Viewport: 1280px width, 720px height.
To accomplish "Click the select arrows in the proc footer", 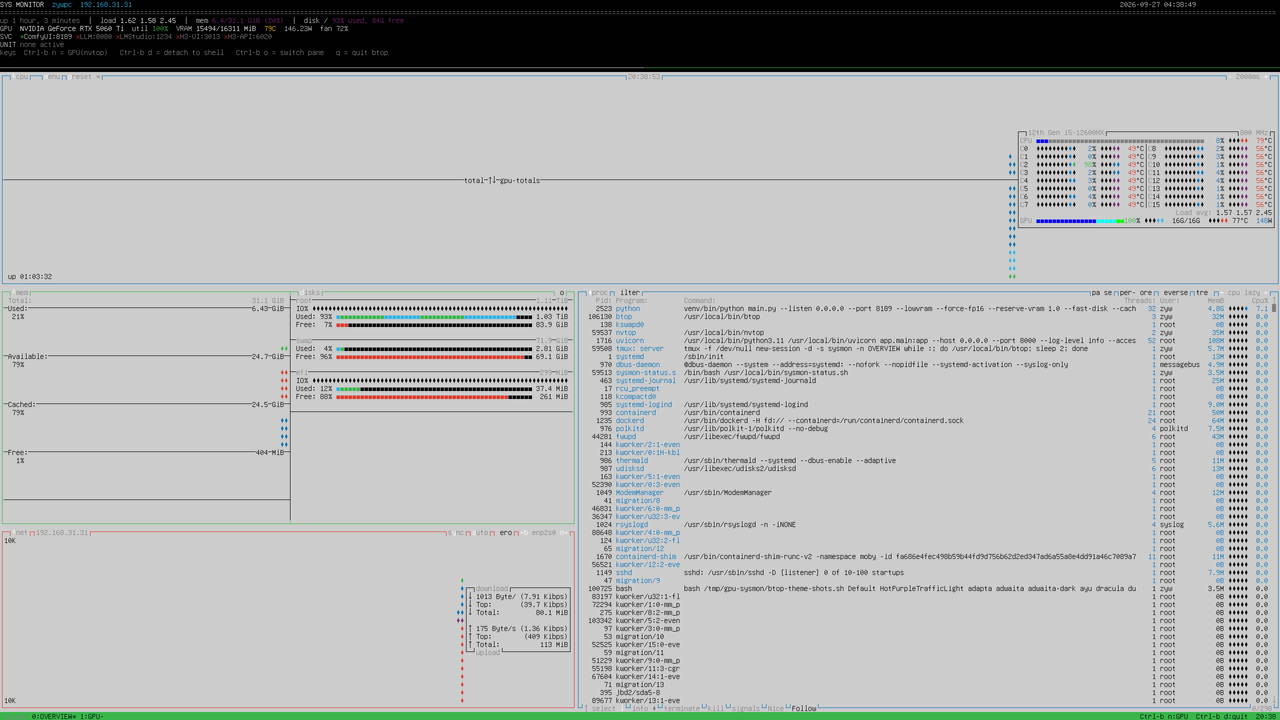I will pos(605,708).
